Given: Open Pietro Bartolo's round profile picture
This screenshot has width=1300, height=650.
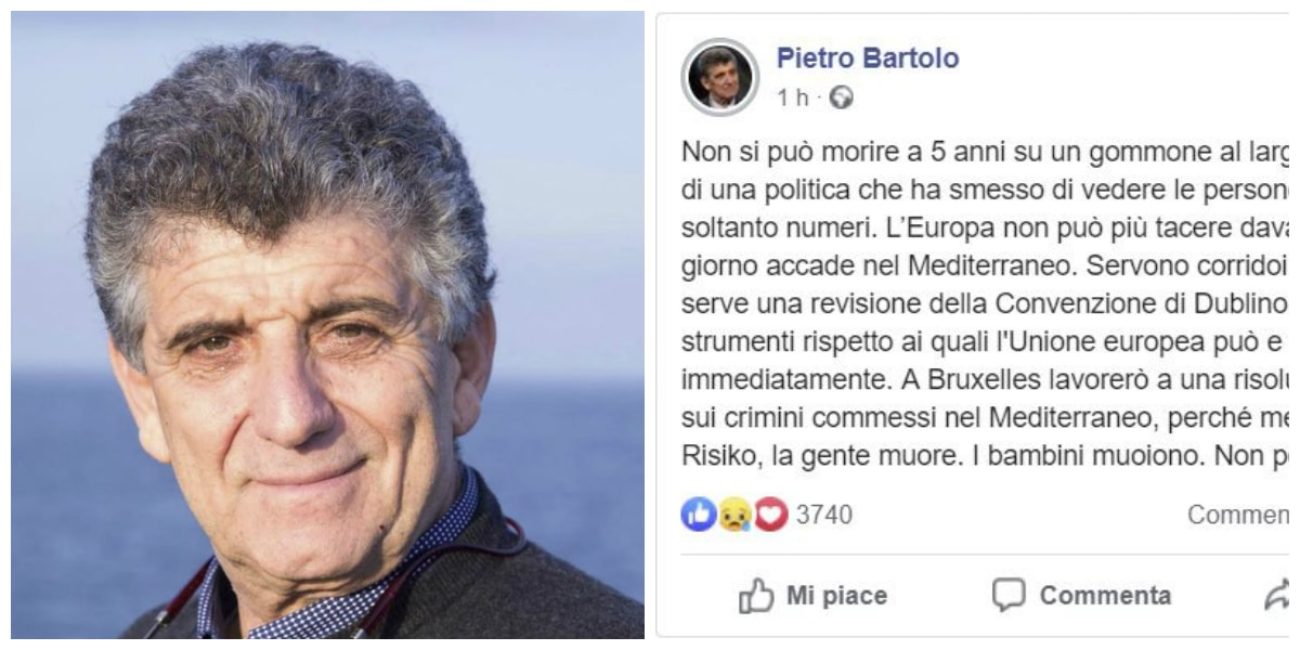Looking at the screenshot, I should pyautogui.click(x=720, y=77).
